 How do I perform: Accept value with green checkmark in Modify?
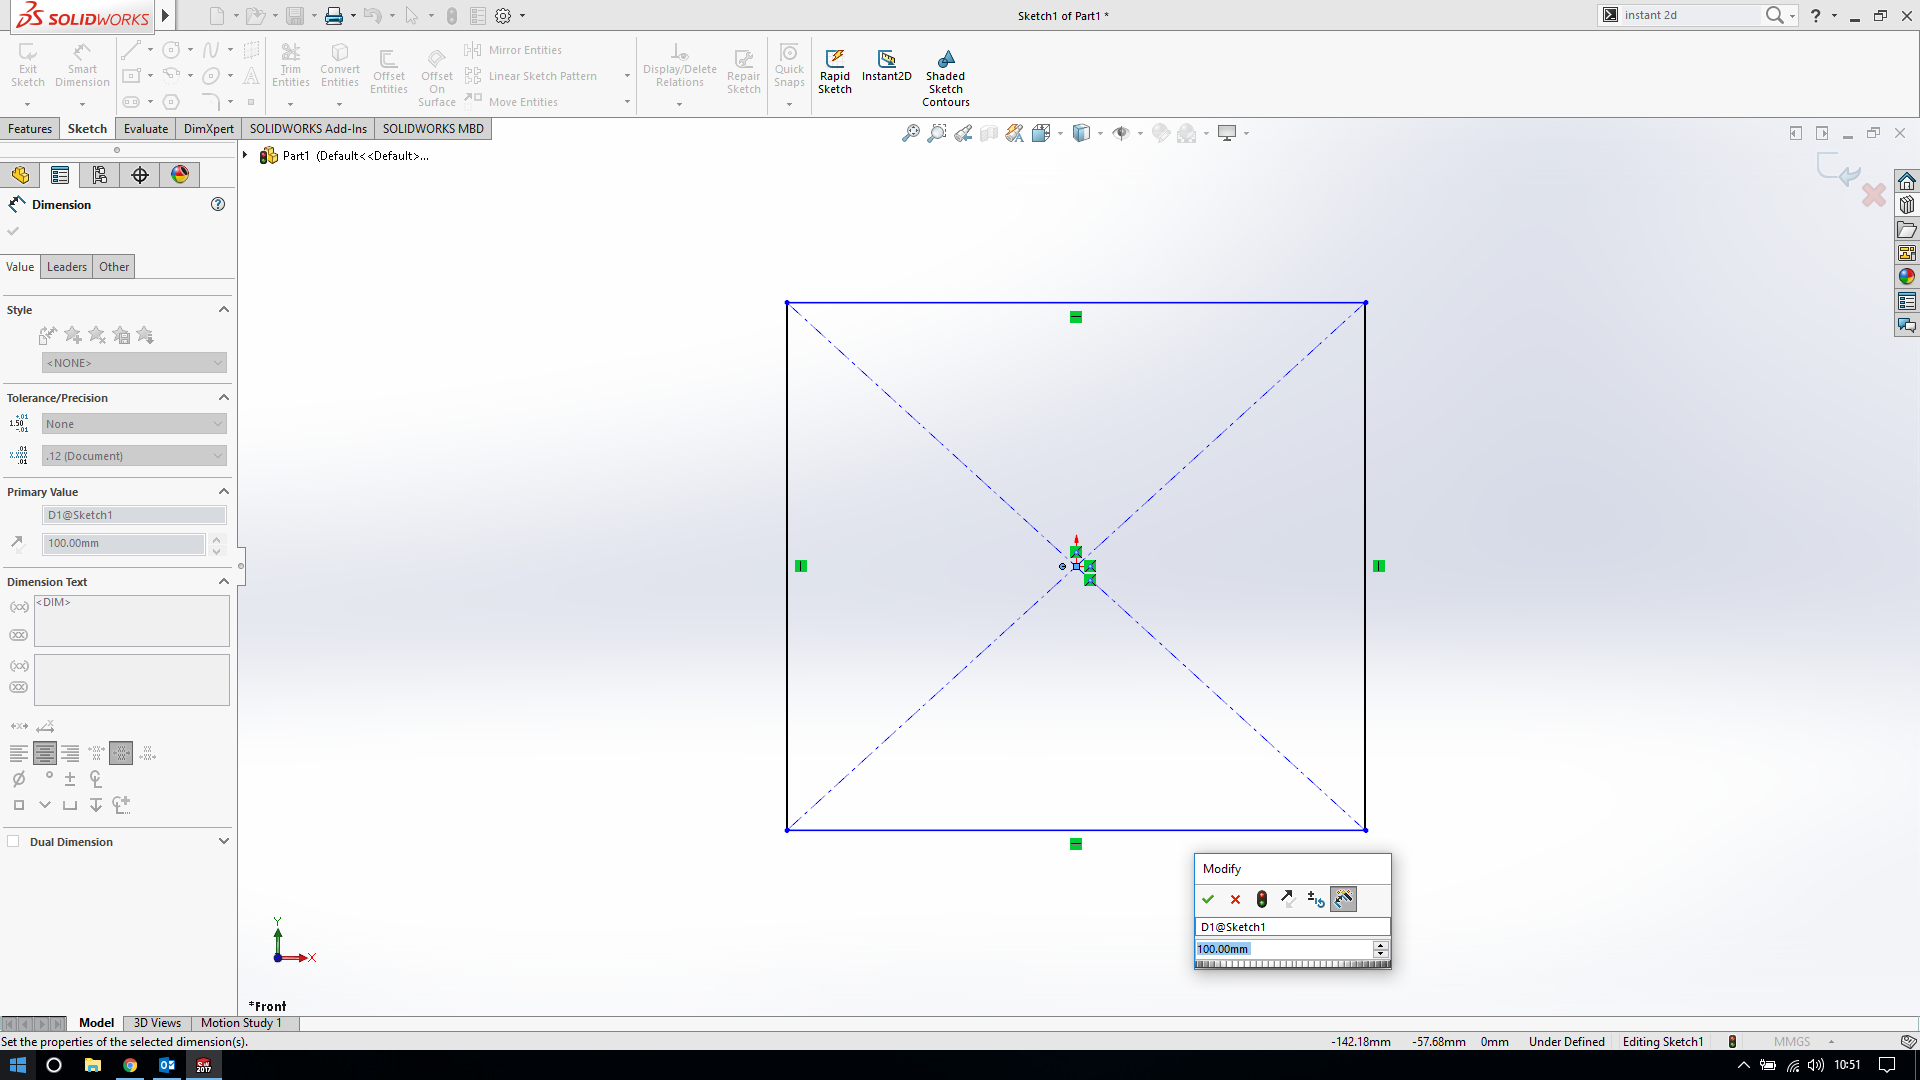point(1208,899)
